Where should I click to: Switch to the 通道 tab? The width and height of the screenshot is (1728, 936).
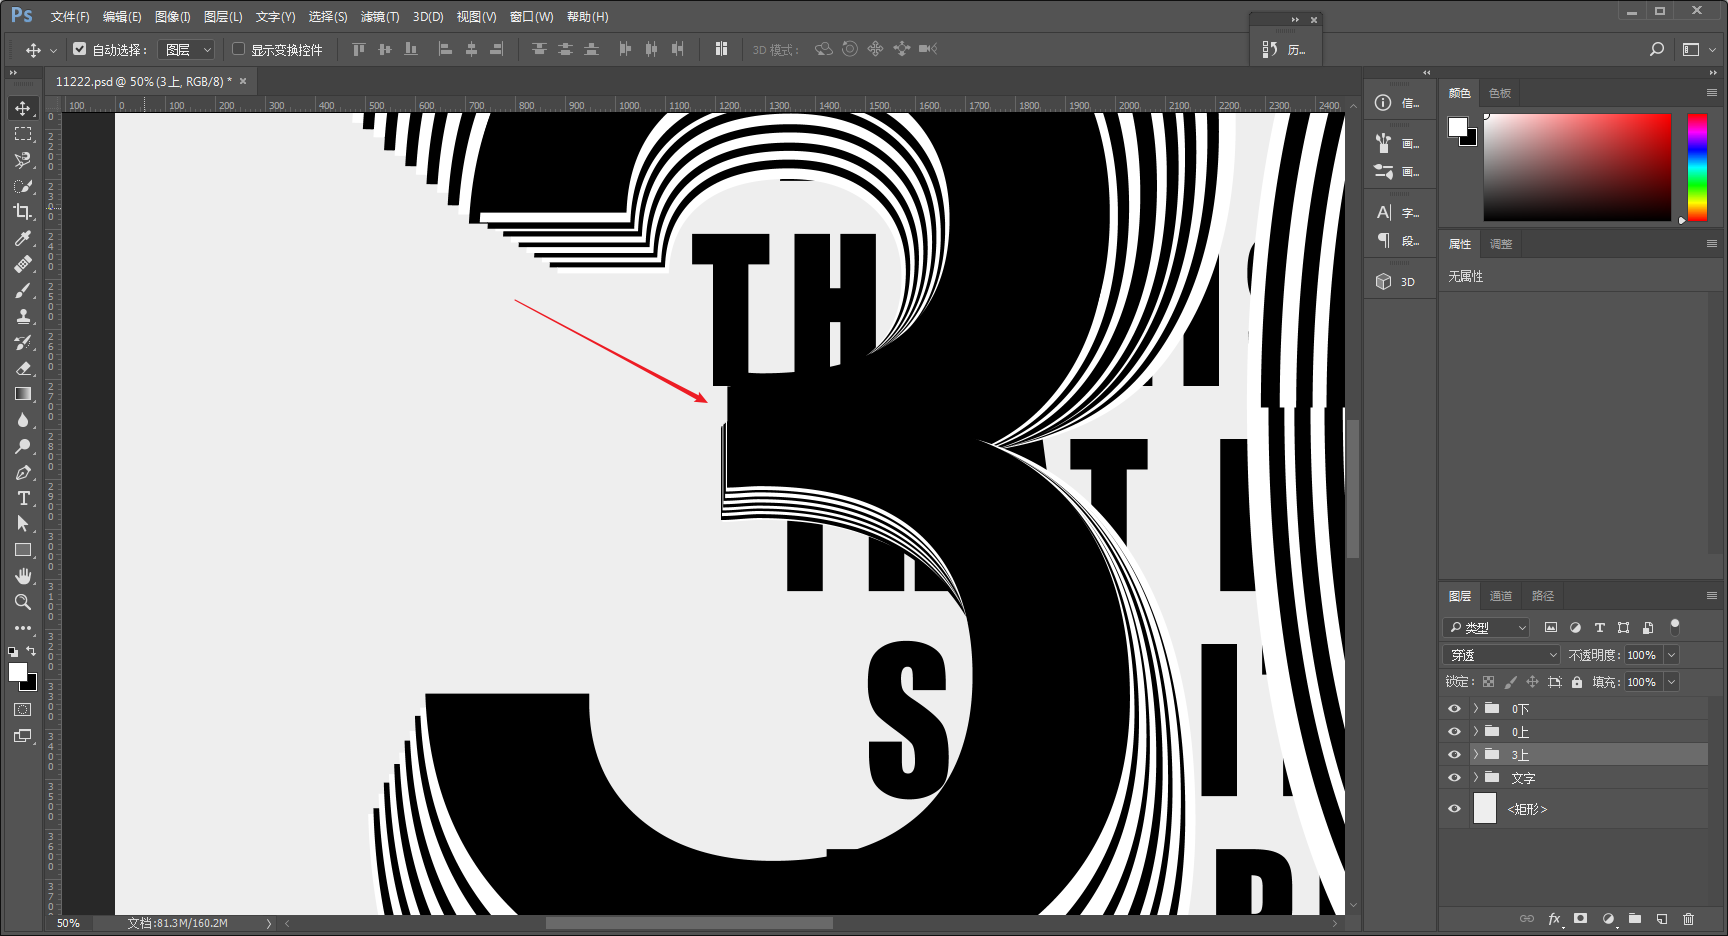[x=1501, y=596]
